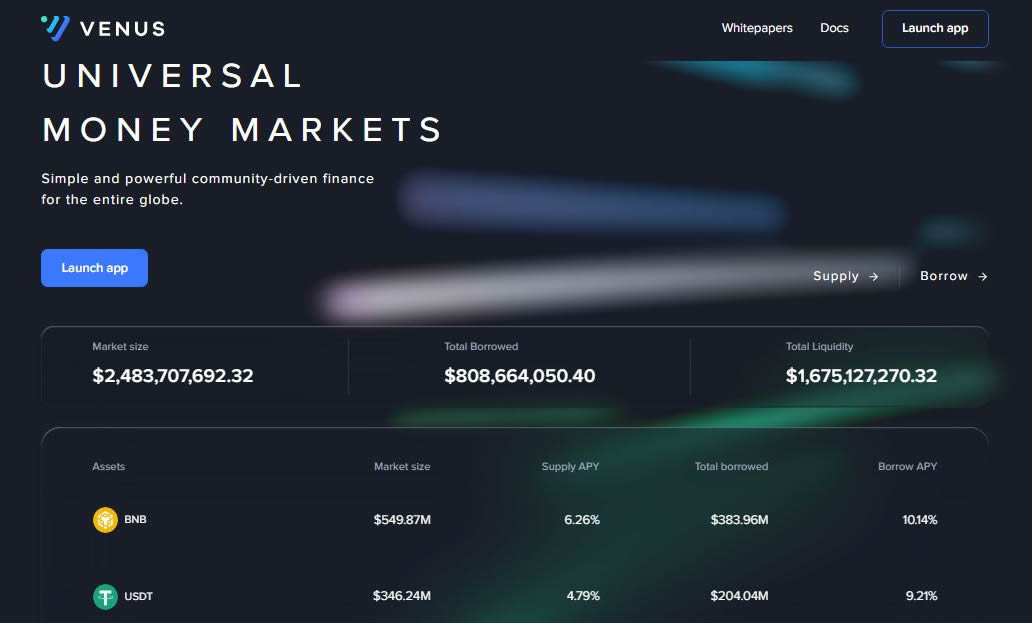Screen dimensions: 1032x623
Task: Click the Market size value $2,483,707,692.32
Action: point(172,376)
